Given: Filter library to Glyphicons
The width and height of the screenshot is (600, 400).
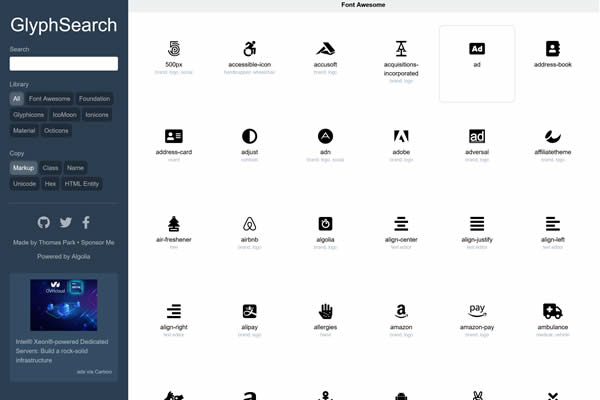Looking at the screenshot, I should coord(28,115).
